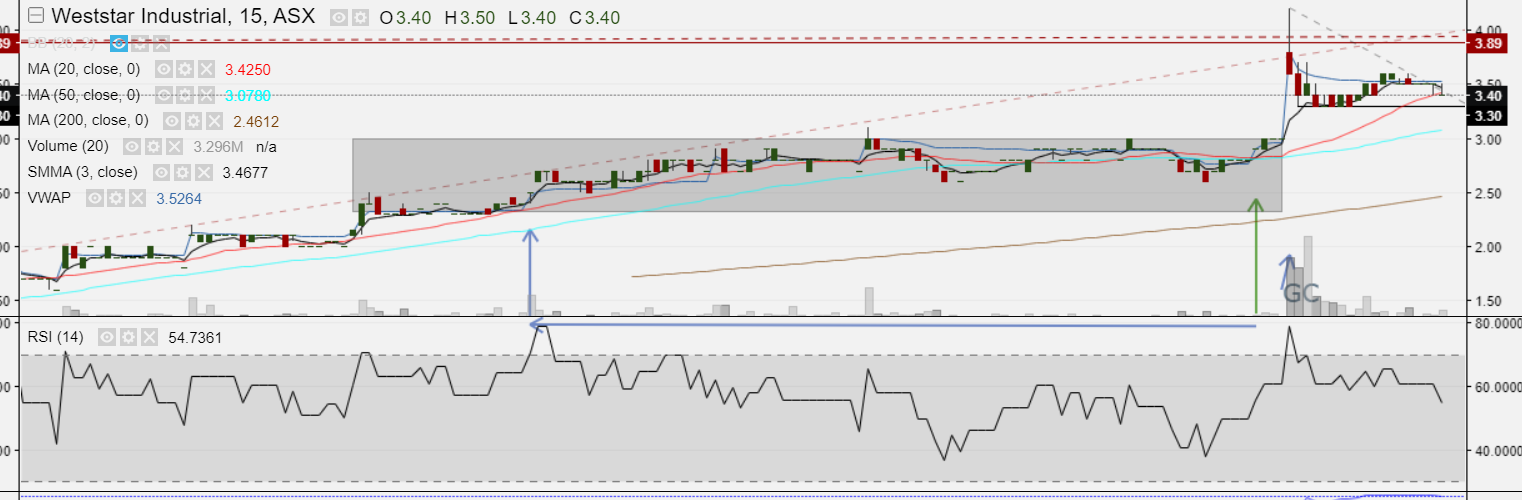The width and height of the screenshot is (1522, 500).
Task: Open settings for MA (200, close, 0)
Action: point(192,121)
